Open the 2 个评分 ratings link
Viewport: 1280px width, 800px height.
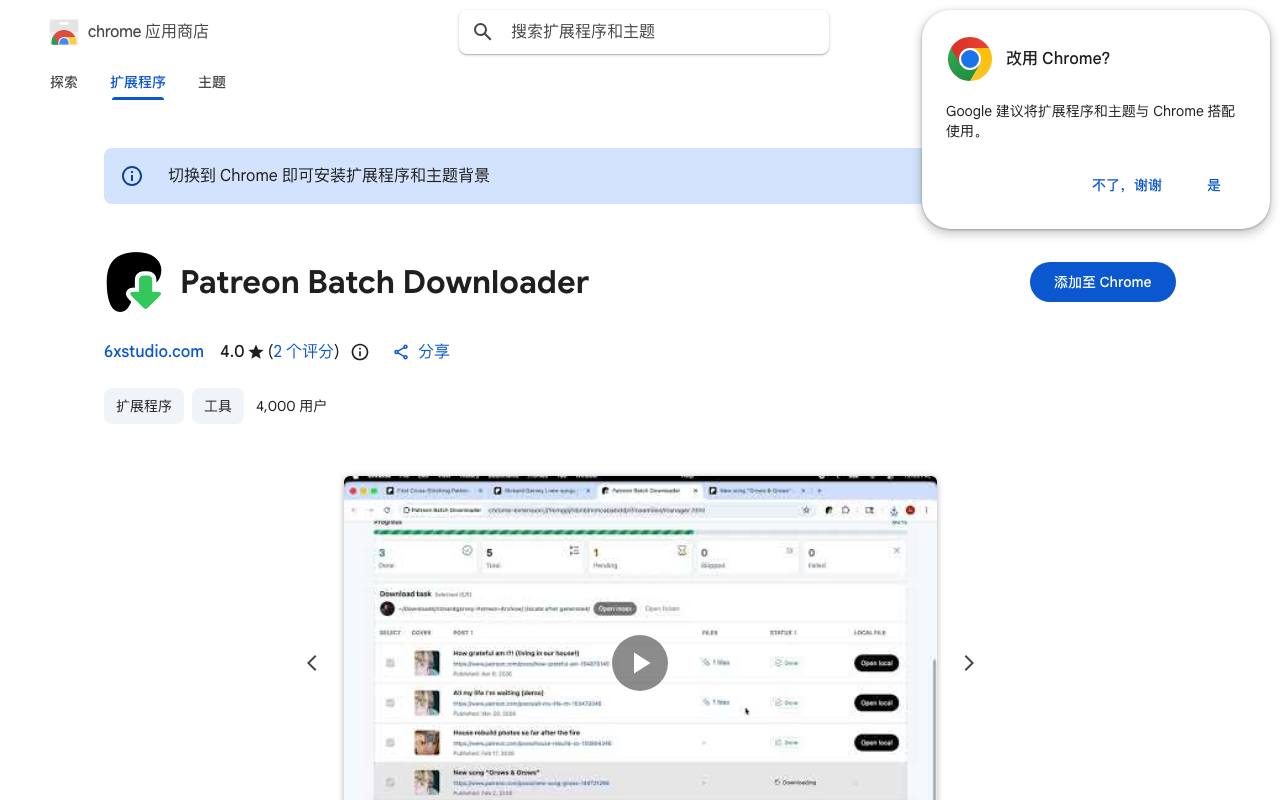pos(303,352)
